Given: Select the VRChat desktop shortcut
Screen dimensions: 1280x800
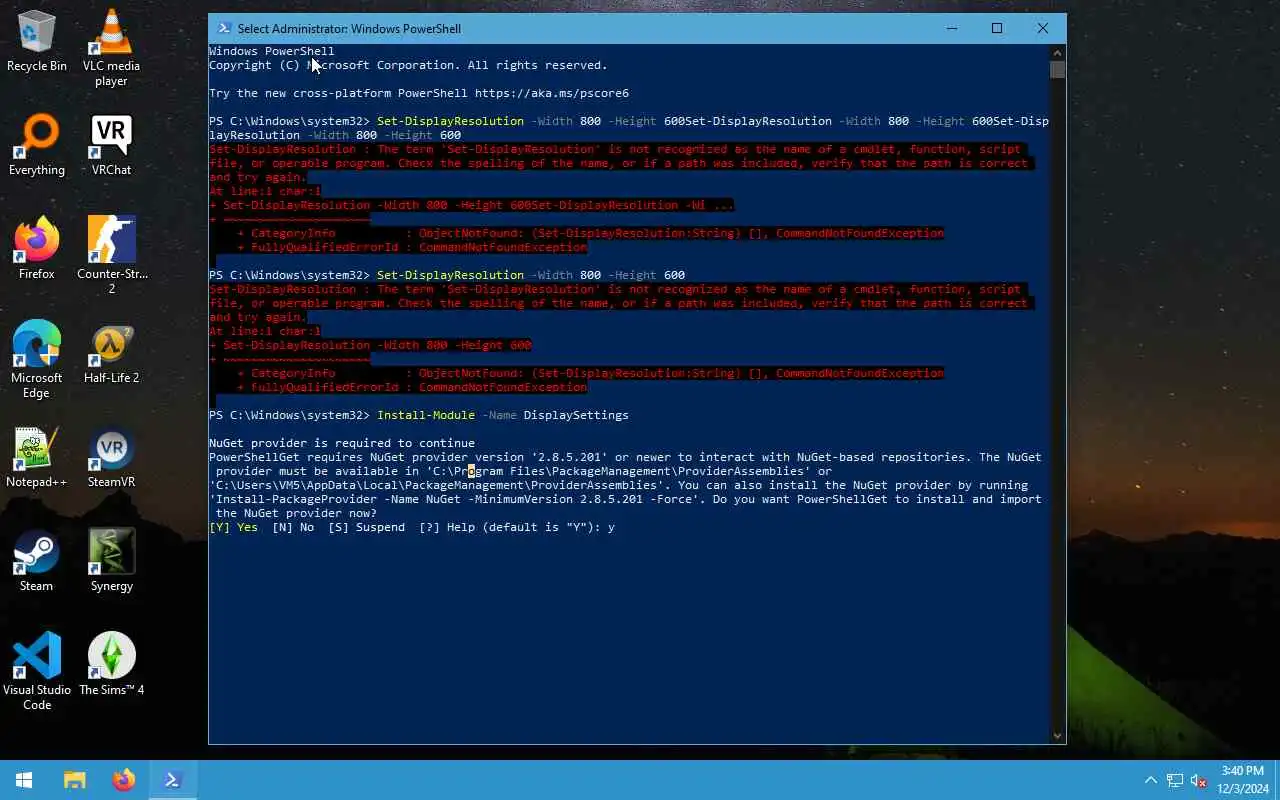Looking at the screenshot, I should pyautogui.click(x=111, y=146).
